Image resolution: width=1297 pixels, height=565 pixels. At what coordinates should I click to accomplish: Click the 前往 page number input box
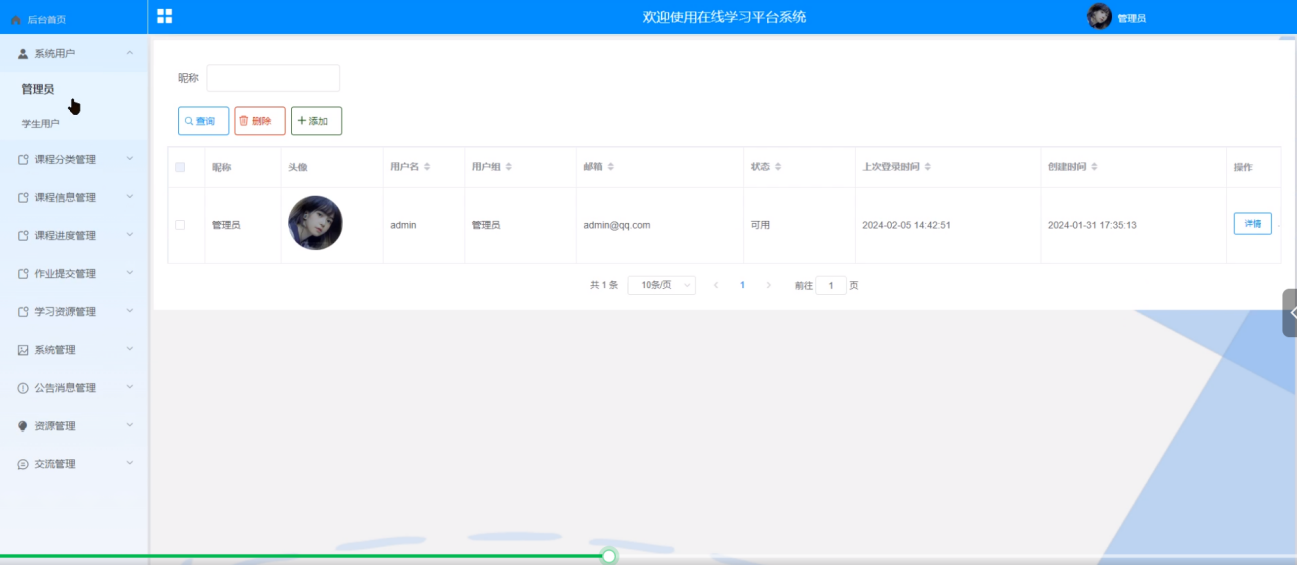tap(831, 285)
